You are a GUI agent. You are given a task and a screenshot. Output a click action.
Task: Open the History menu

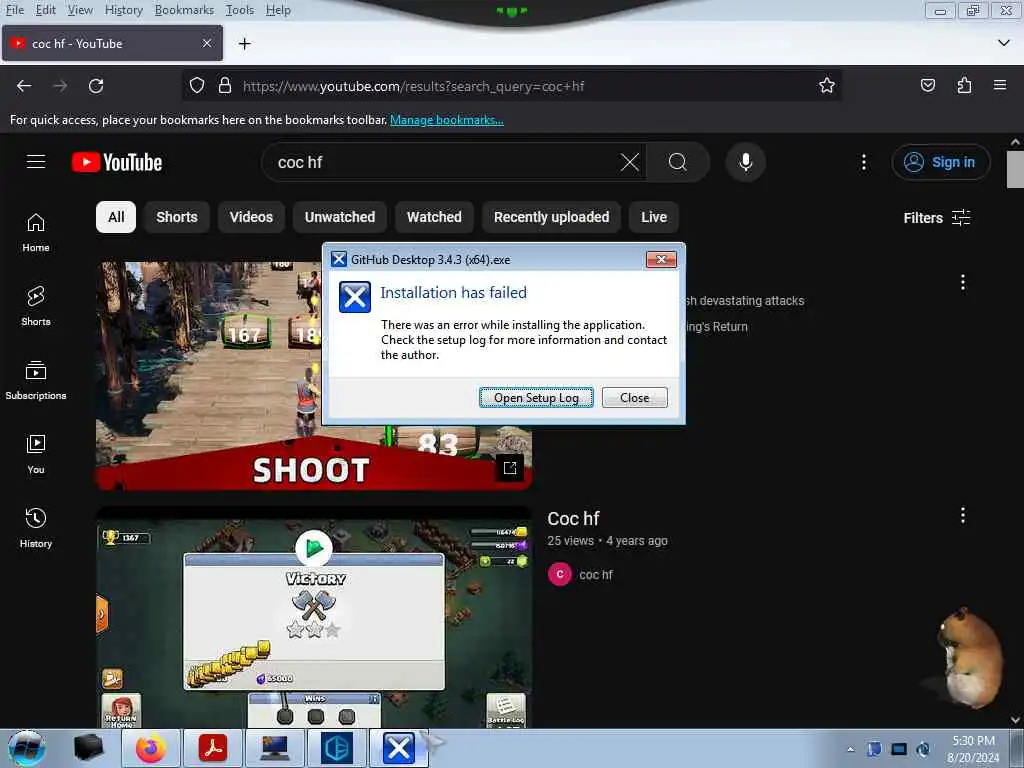pos(123,10)
